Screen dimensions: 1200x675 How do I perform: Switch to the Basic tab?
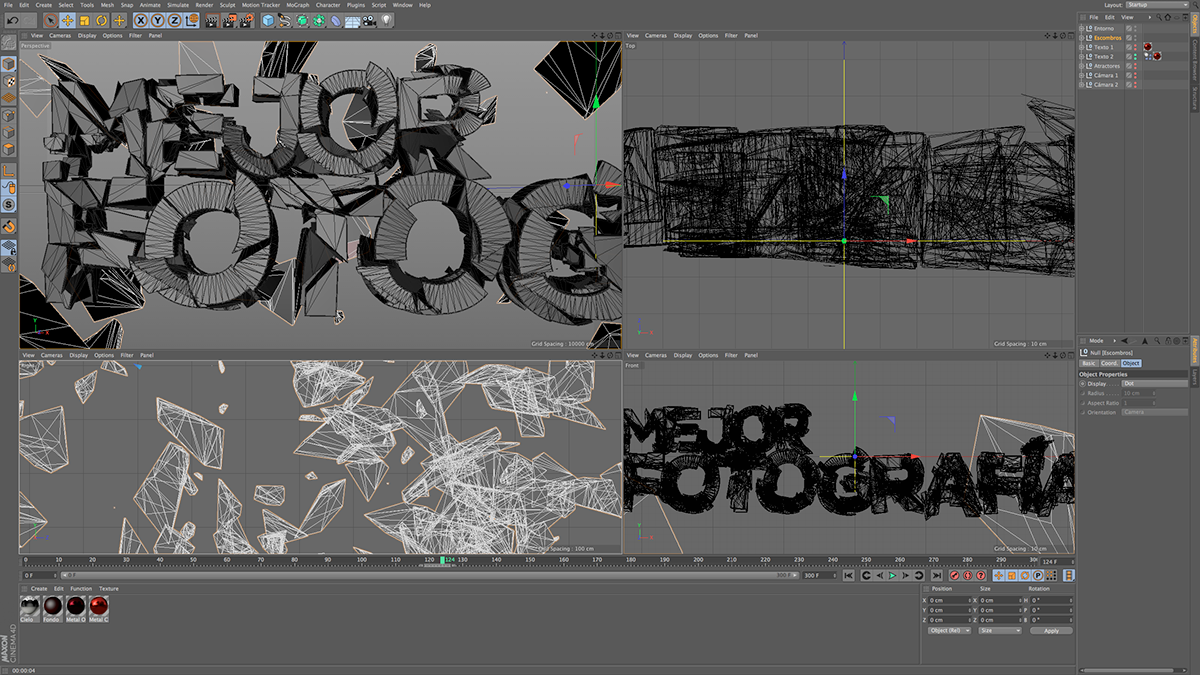tap(1088, 363)
